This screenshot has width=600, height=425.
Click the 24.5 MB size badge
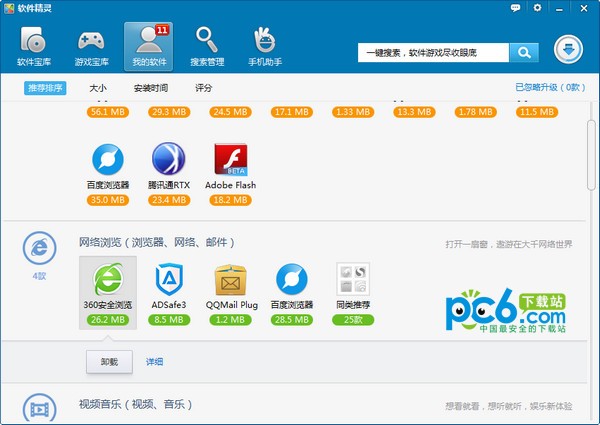(x=230, y=112)
